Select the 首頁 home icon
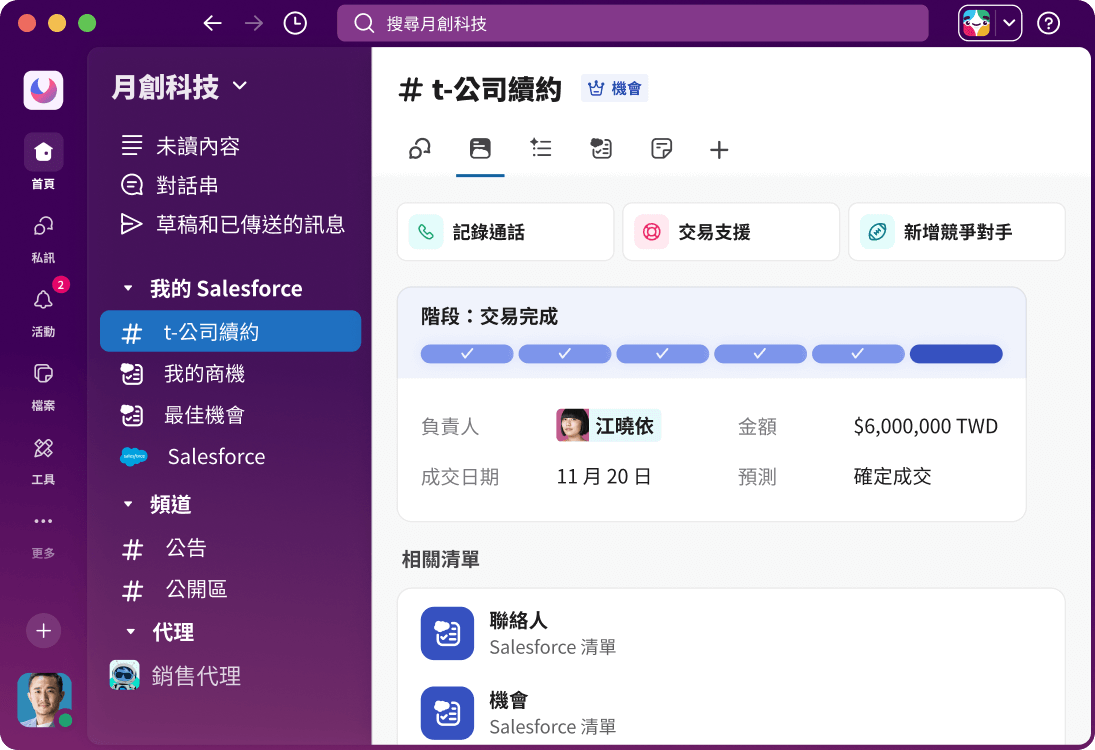Image resolution: width=1095 pixels, height=750 pixels. pos(43,152)
